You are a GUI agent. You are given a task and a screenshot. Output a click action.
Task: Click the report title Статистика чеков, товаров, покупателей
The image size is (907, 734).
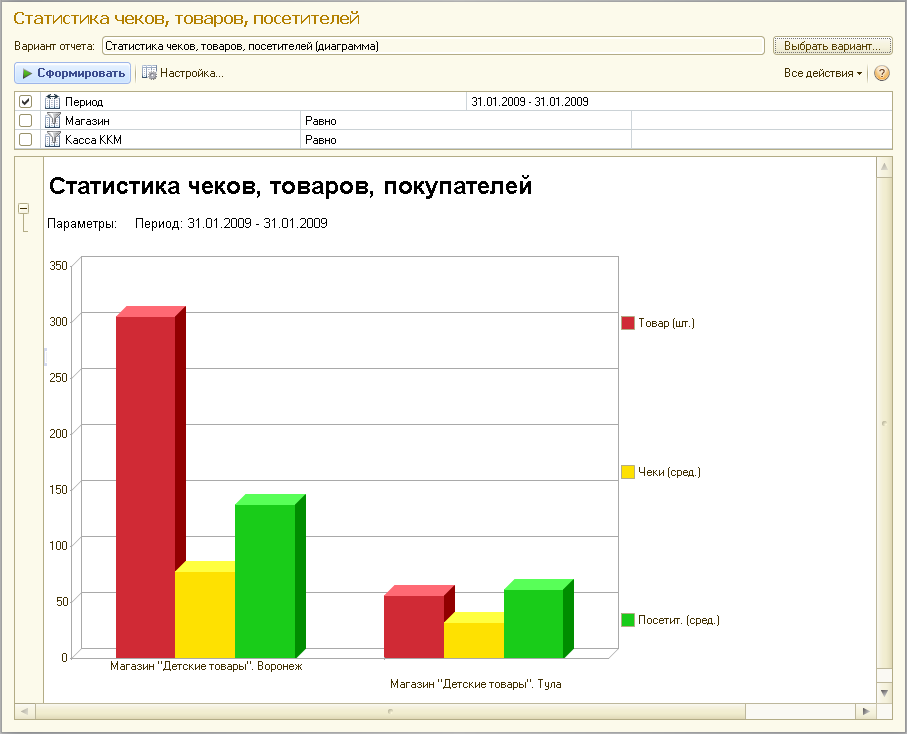pos(290,186)
